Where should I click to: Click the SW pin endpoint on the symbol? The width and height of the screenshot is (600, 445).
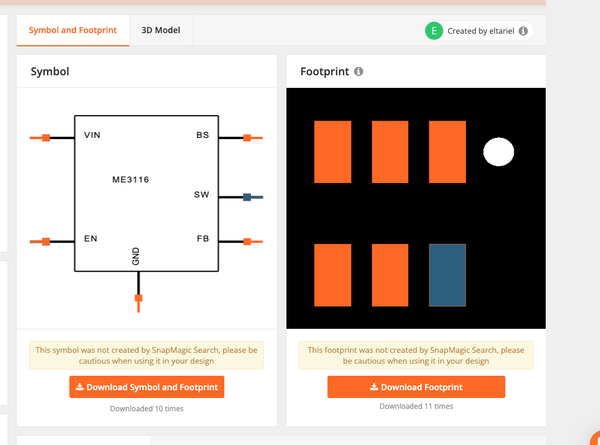[x=247, y=197]
